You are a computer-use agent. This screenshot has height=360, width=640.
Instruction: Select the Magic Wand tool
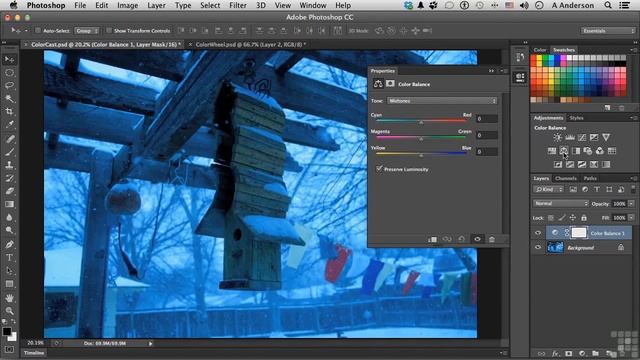[x=9, y=99]
